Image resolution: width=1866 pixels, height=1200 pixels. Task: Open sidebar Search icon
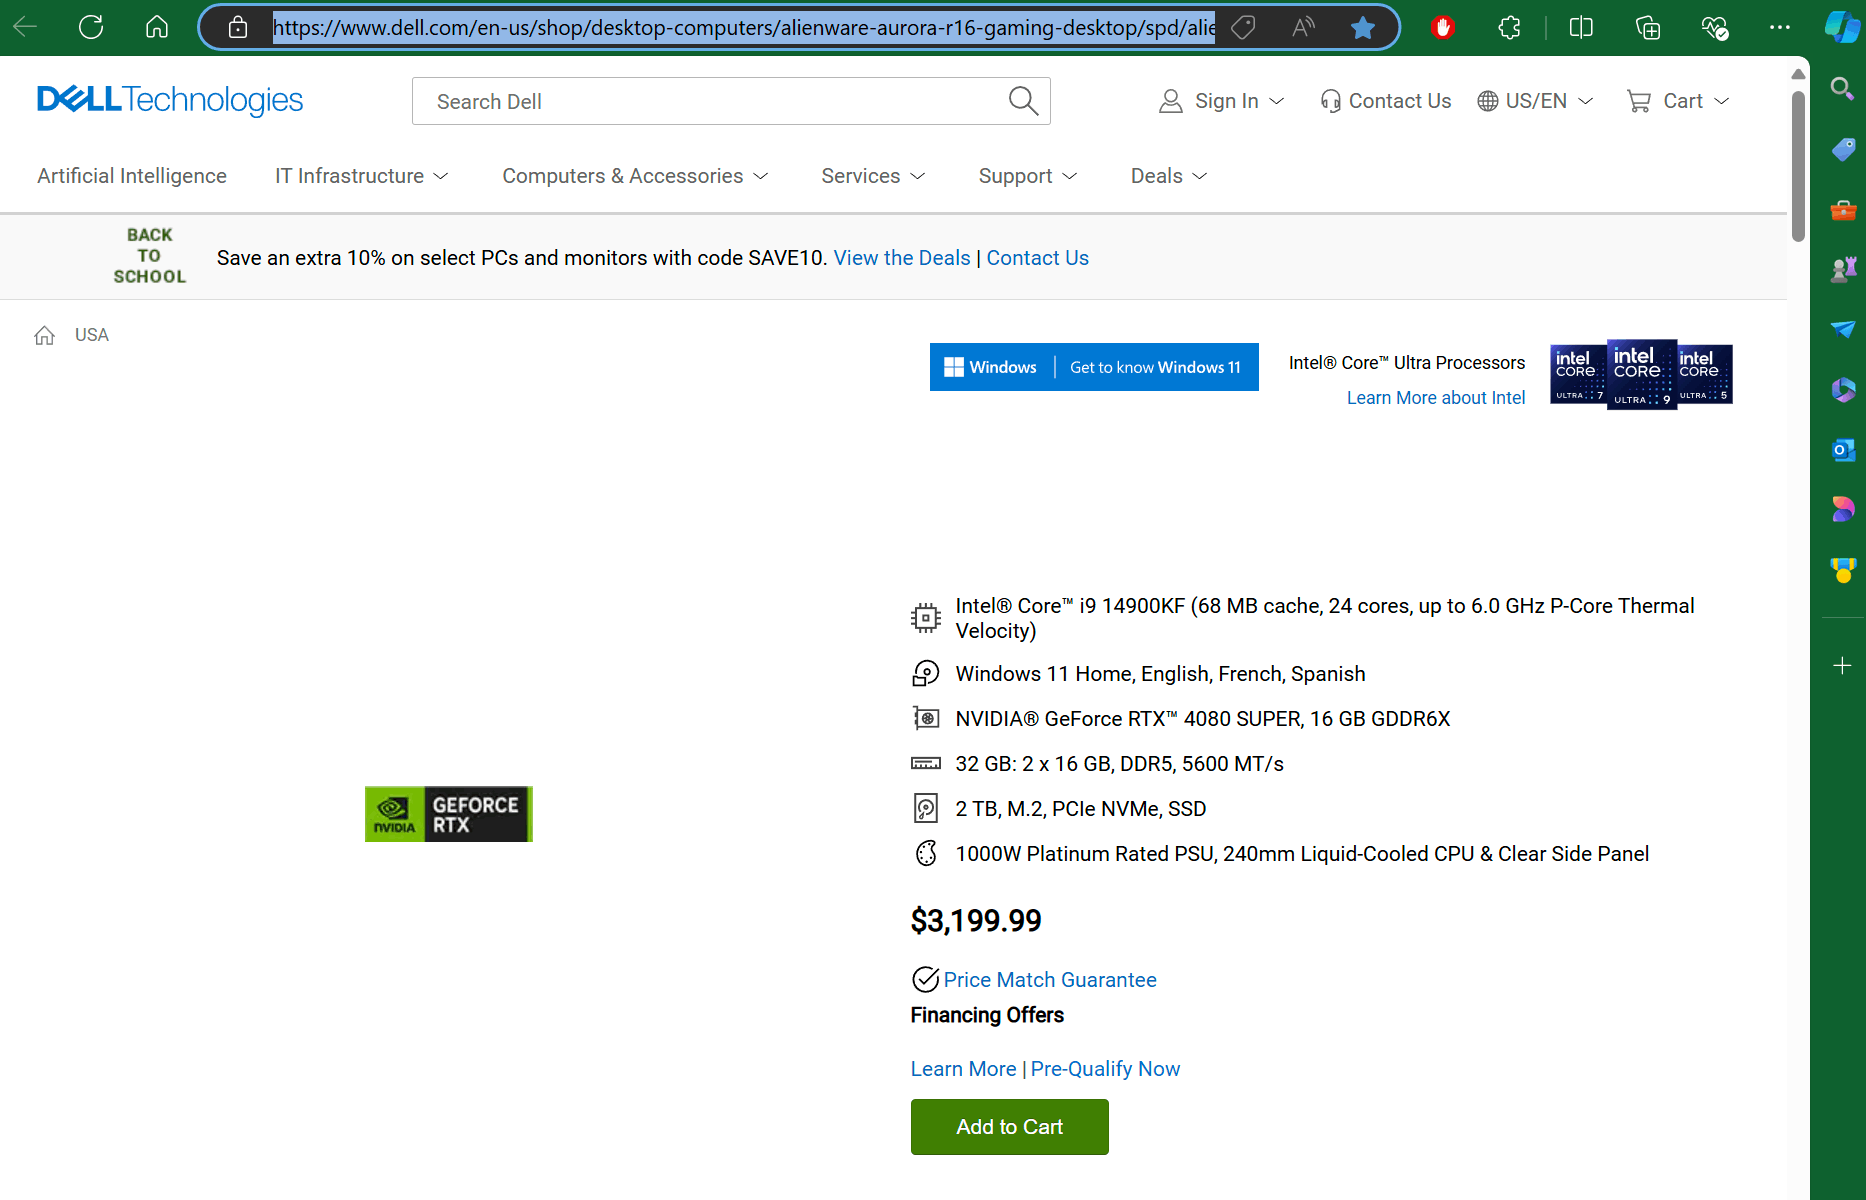(x=1842, y=88)
